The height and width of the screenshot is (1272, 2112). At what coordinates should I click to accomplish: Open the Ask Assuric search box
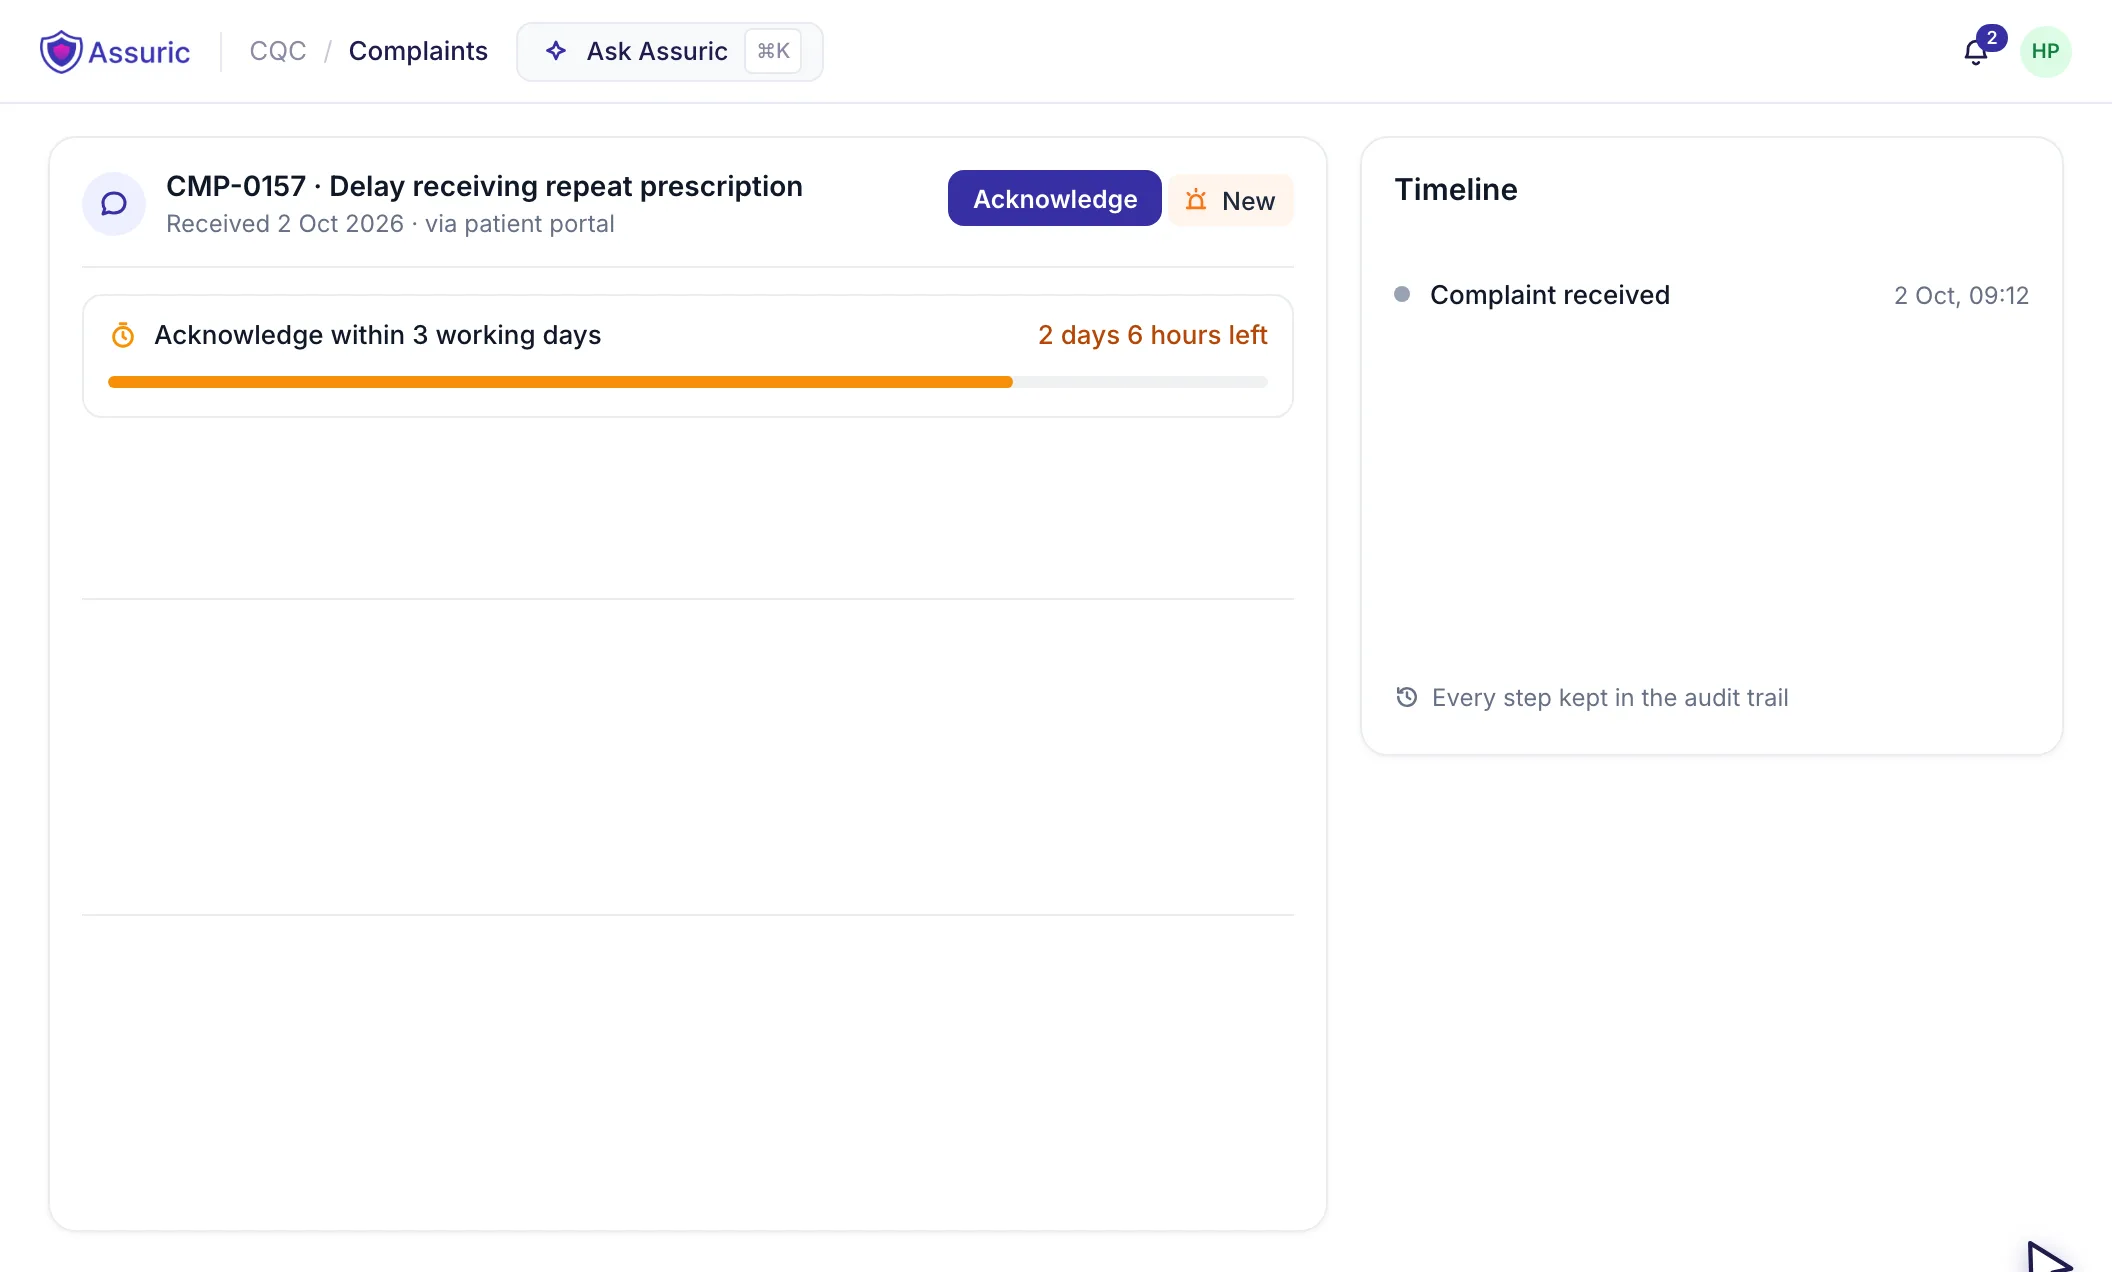tap(670, 51)
